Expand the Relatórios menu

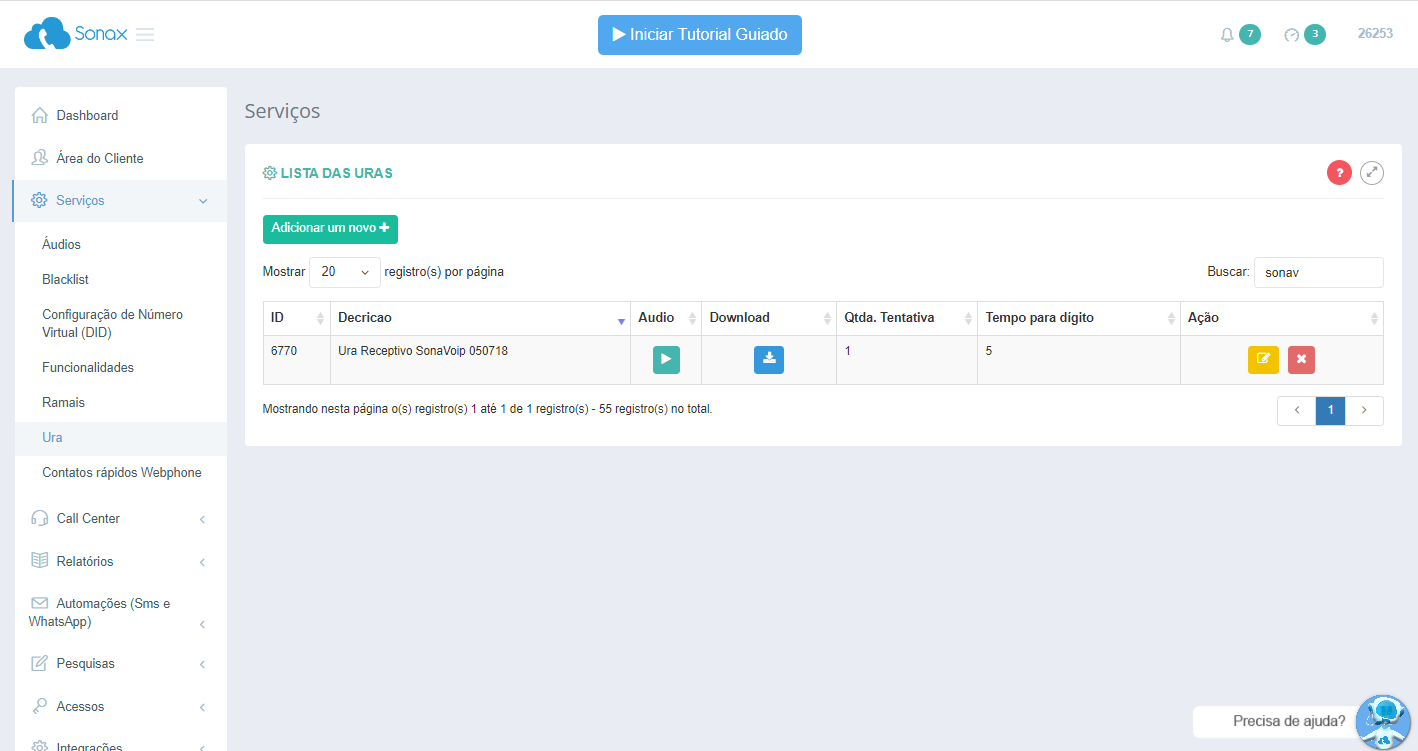point(120,562)
